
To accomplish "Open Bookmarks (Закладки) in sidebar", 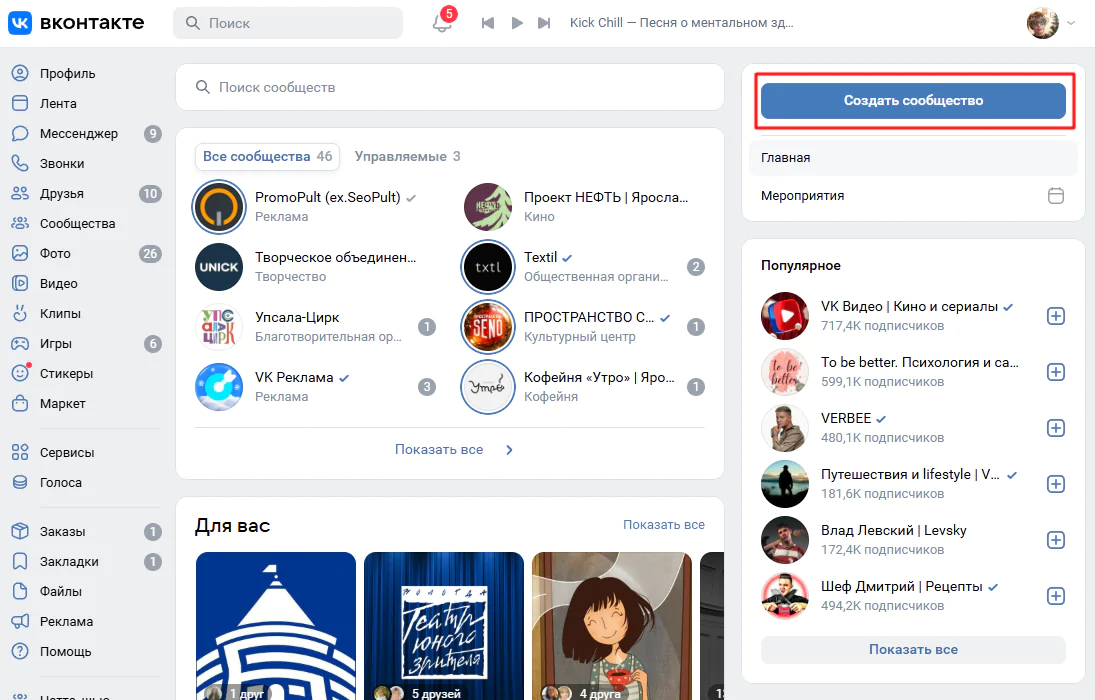I will click(68, 562).
